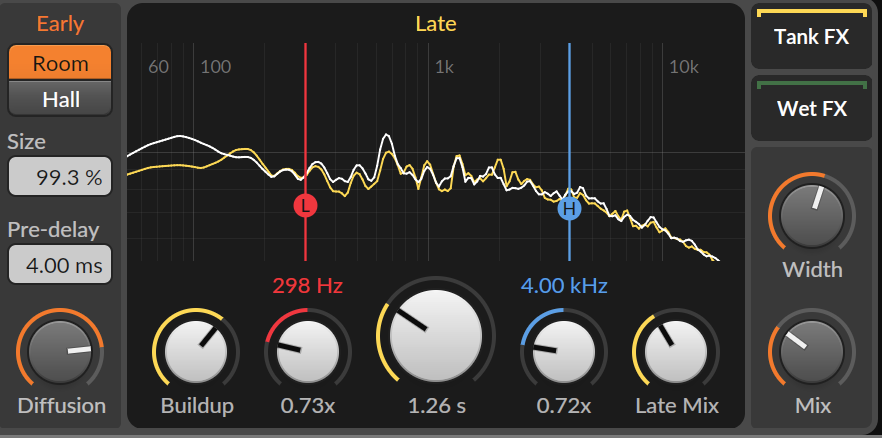882x438 pixels.
Task: Click the red L crossover handle
Action: click(x=305, y=206)
